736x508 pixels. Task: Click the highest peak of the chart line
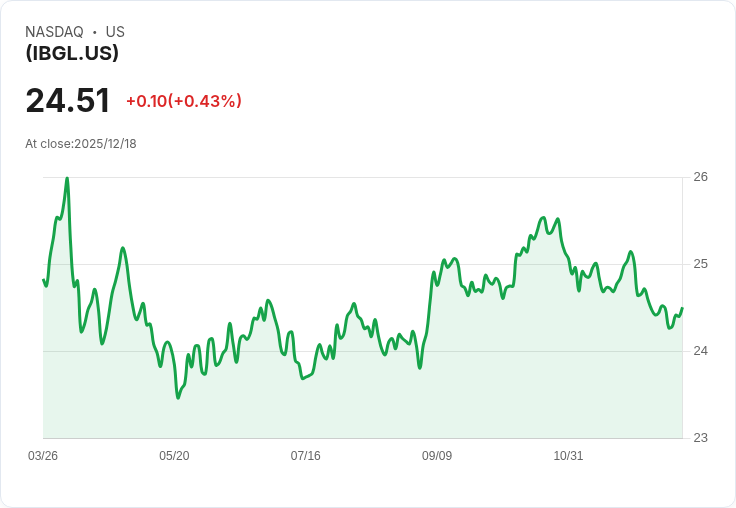click(67, 178)
